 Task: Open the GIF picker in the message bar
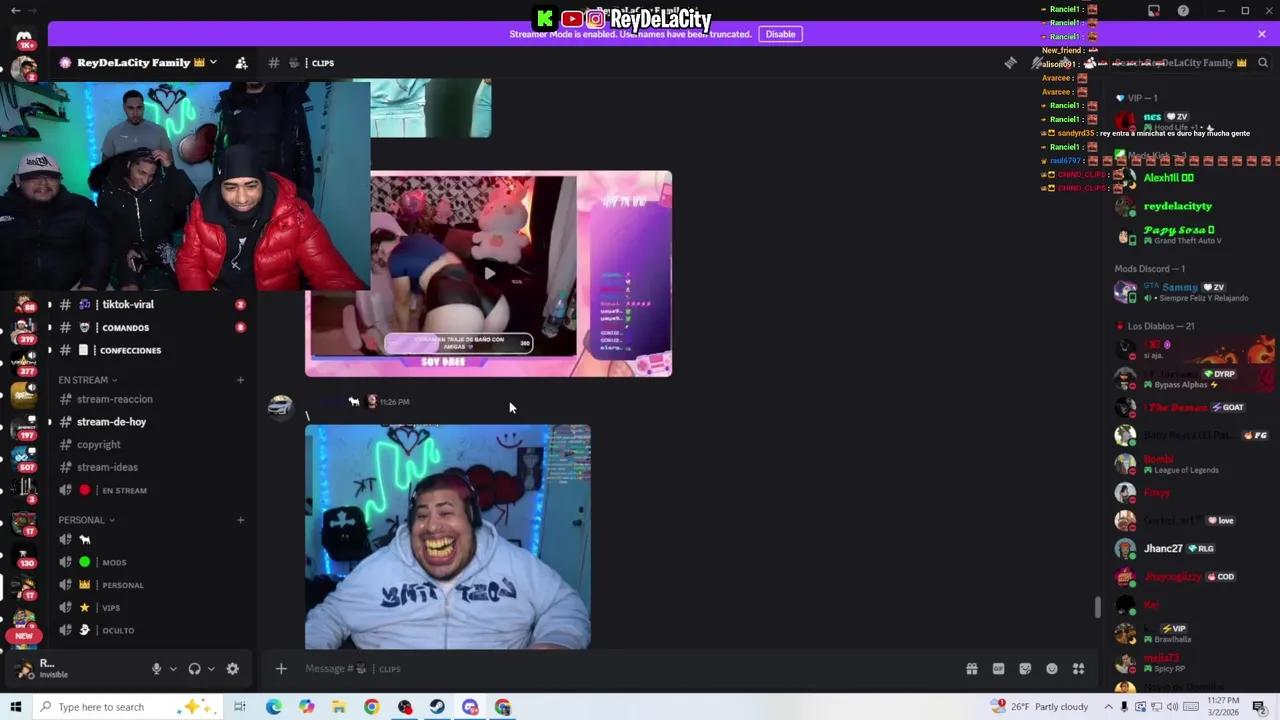tap(998, 668)
